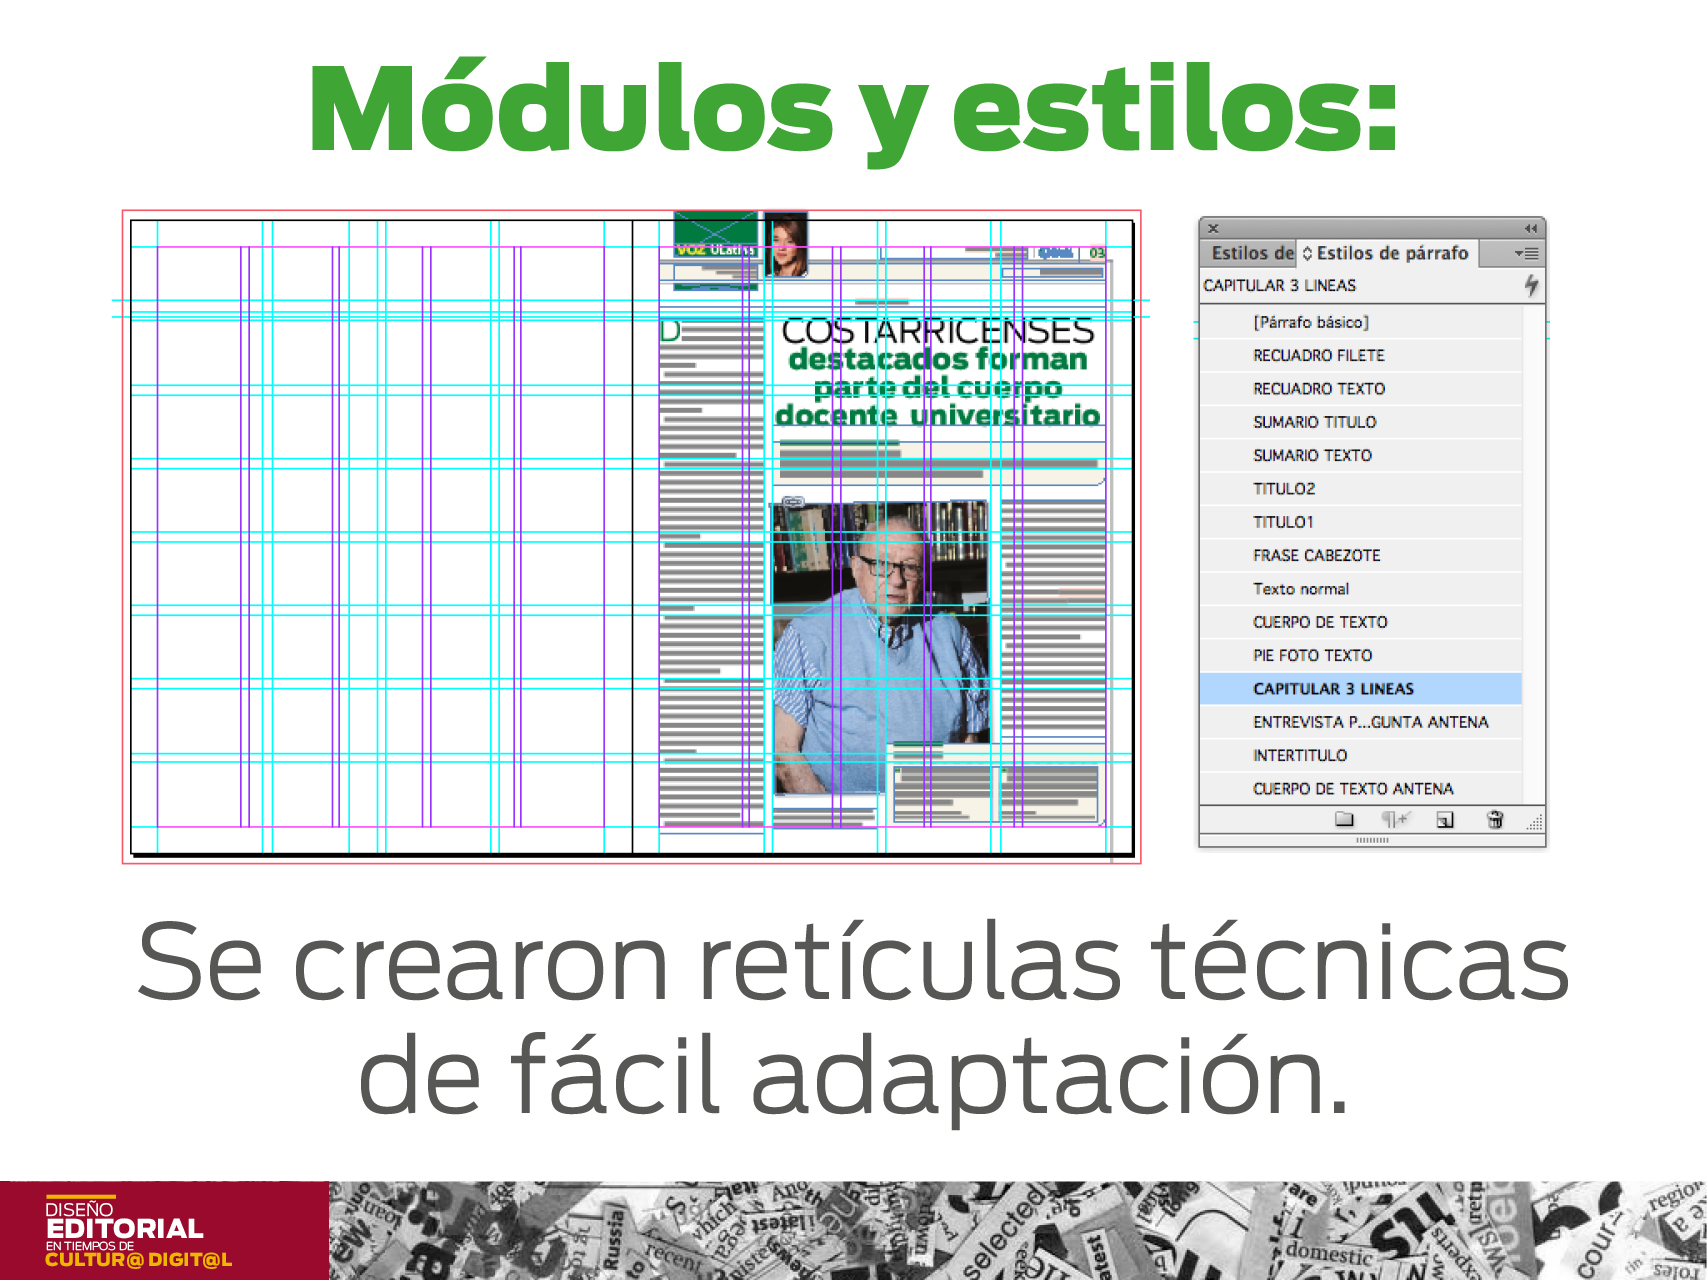The image size is (1707, 1280).
Task: Click the COSTARRICENSES headline in the layout
Action: [x=937, y=331]
